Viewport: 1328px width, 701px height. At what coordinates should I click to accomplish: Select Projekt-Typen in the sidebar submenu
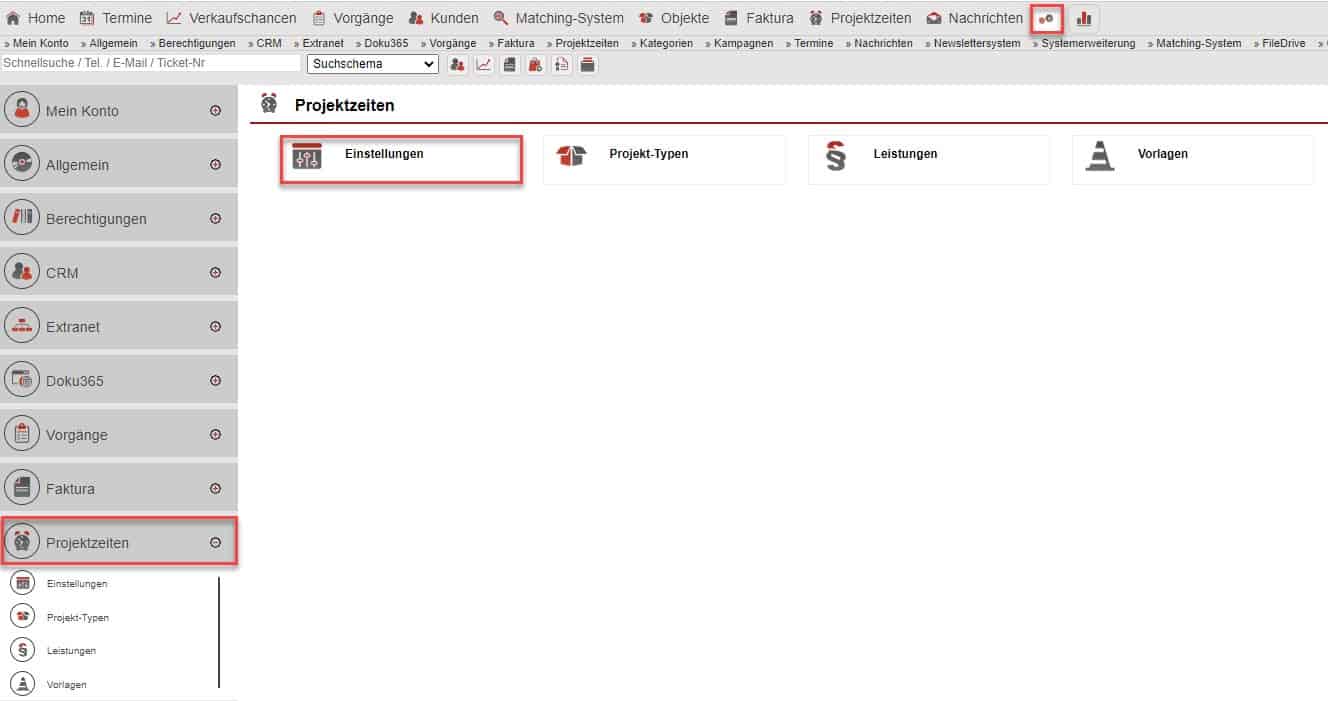77,617
